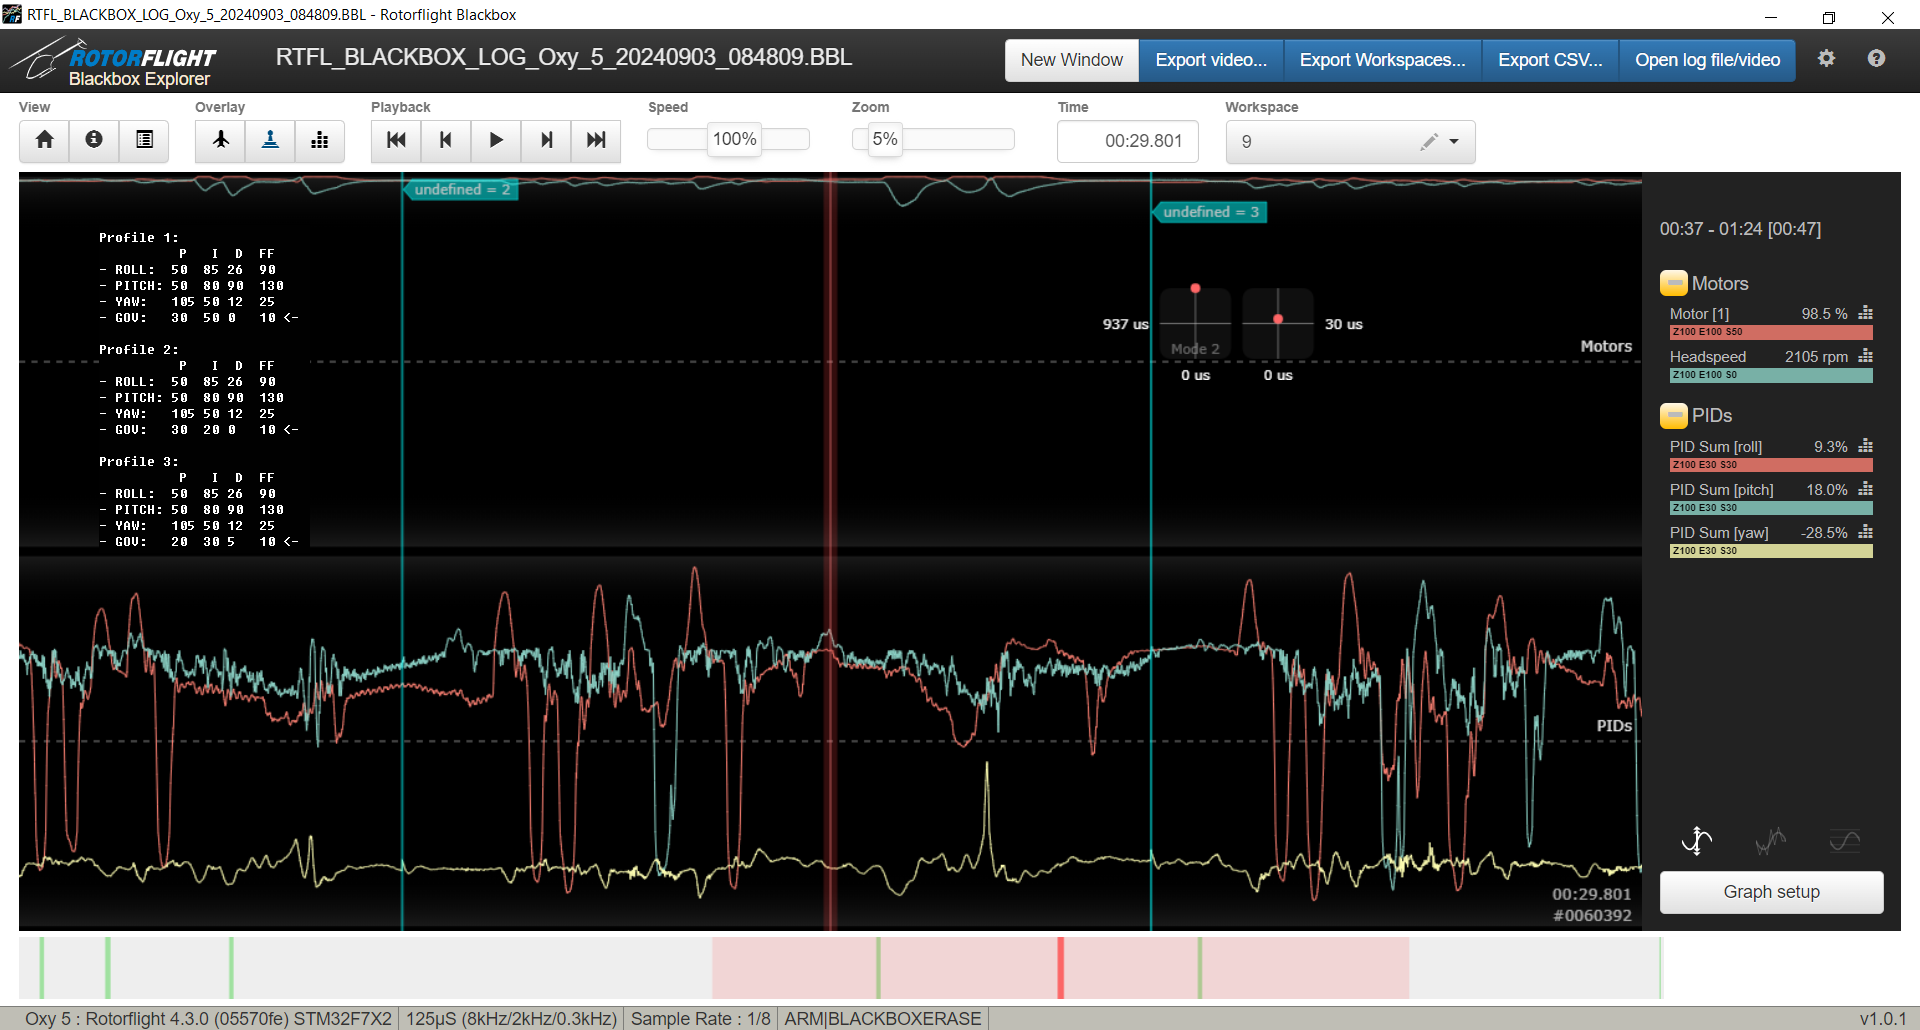The image size is (1920, 1030).
Task: Click Export video button
Action: tap(1211, 60)
